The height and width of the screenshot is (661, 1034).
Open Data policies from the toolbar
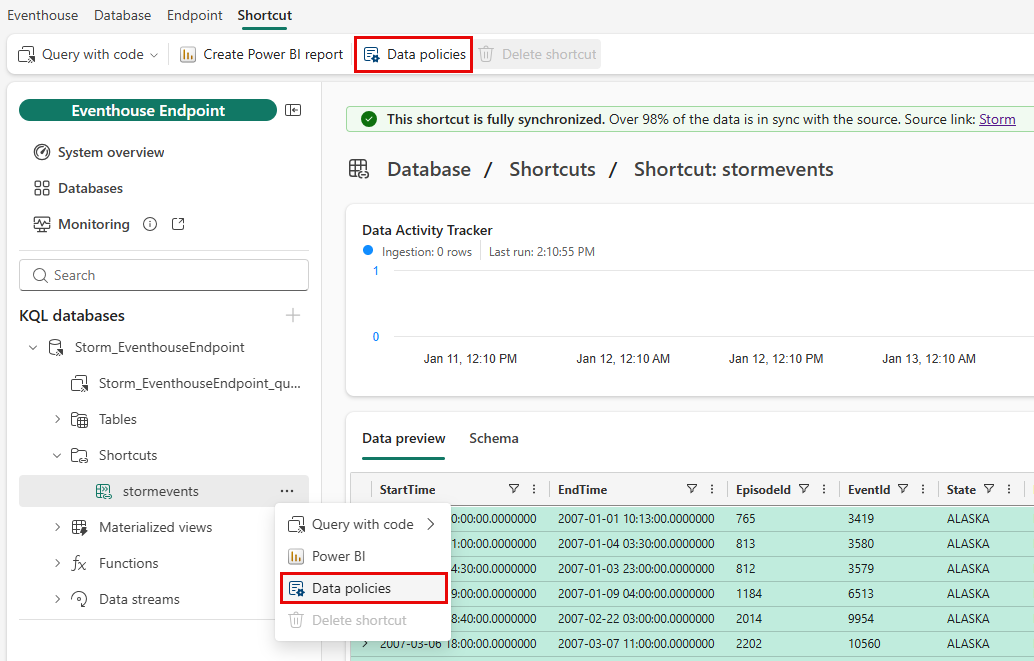(x=414, y=54)
